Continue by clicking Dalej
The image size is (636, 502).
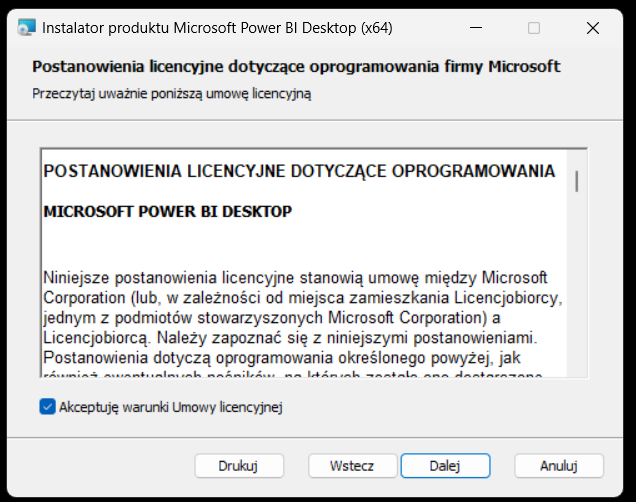click(x=445, y=465)
